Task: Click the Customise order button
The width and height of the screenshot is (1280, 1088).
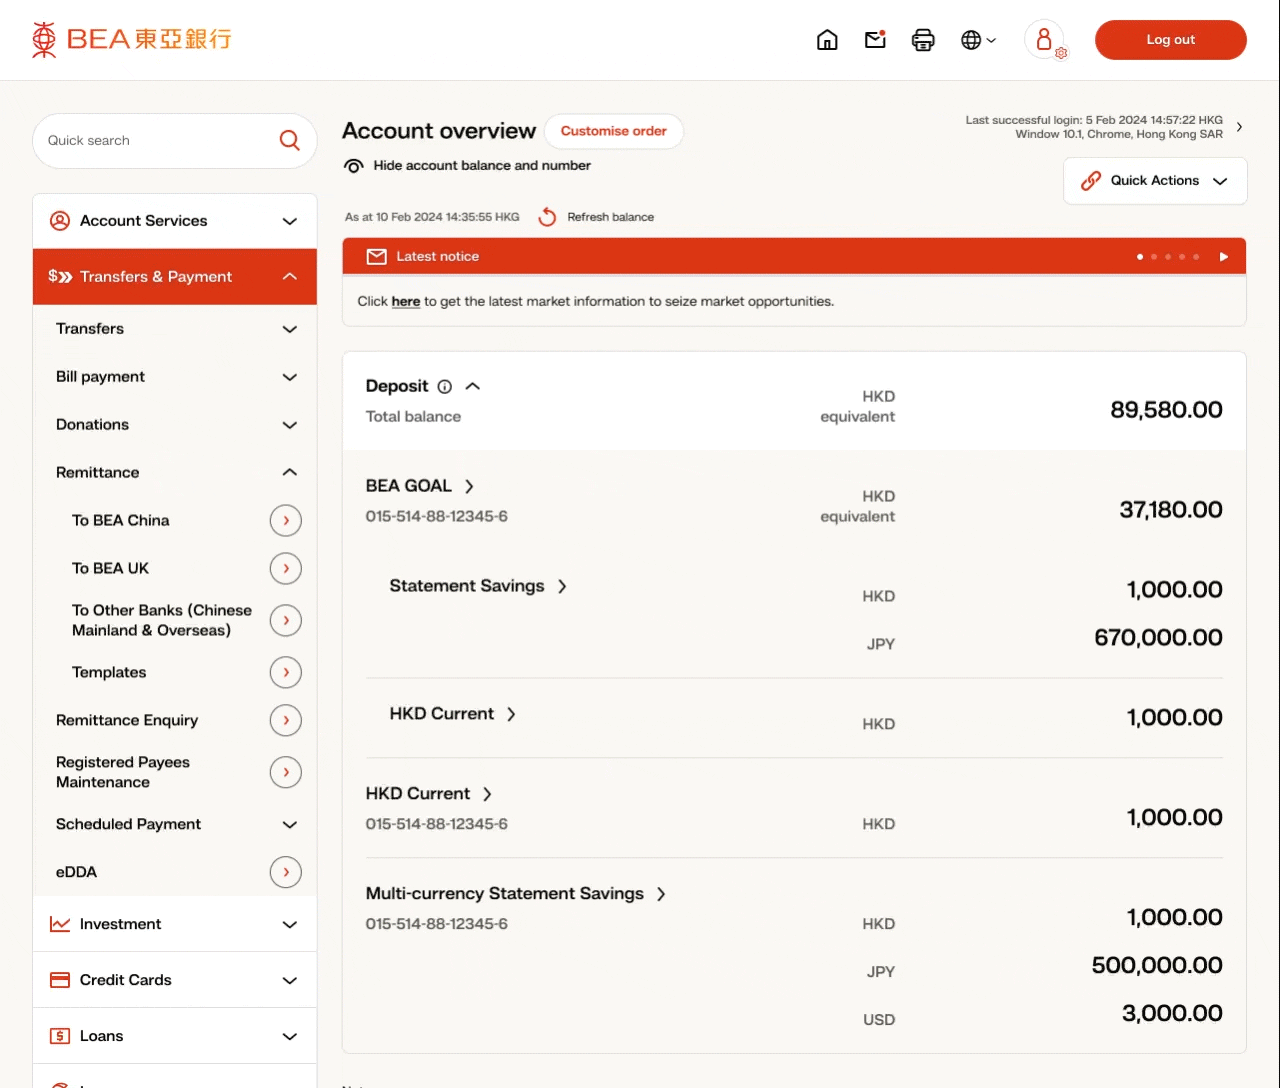Action: [614, 131]
